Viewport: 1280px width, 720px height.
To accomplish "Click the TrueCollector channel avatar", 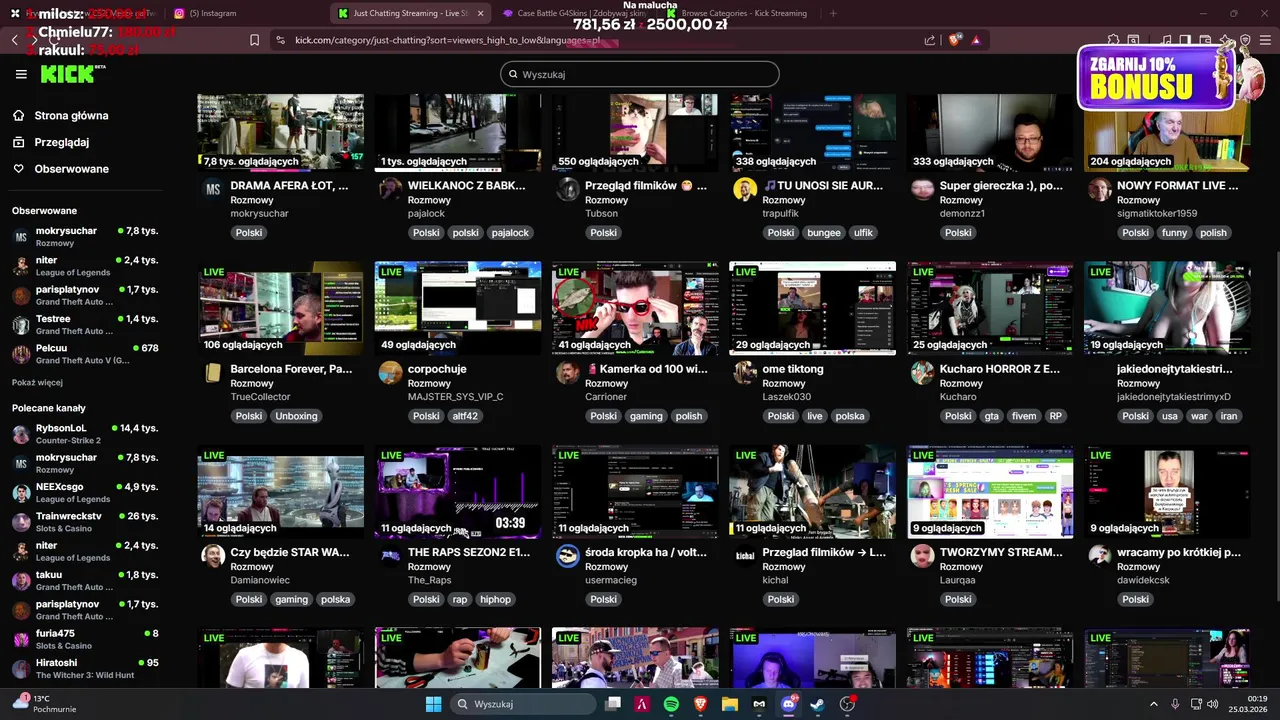I will coord(213,373).
